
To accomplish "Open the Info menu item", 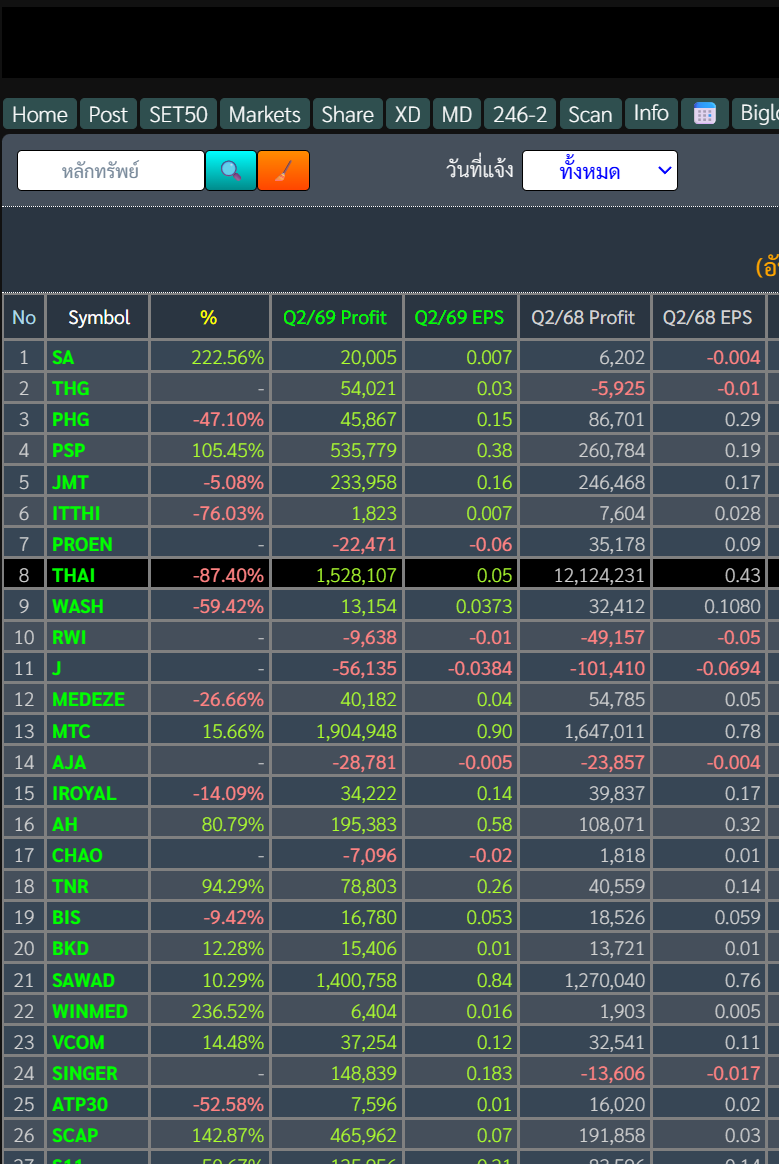I will coord(651,114).
